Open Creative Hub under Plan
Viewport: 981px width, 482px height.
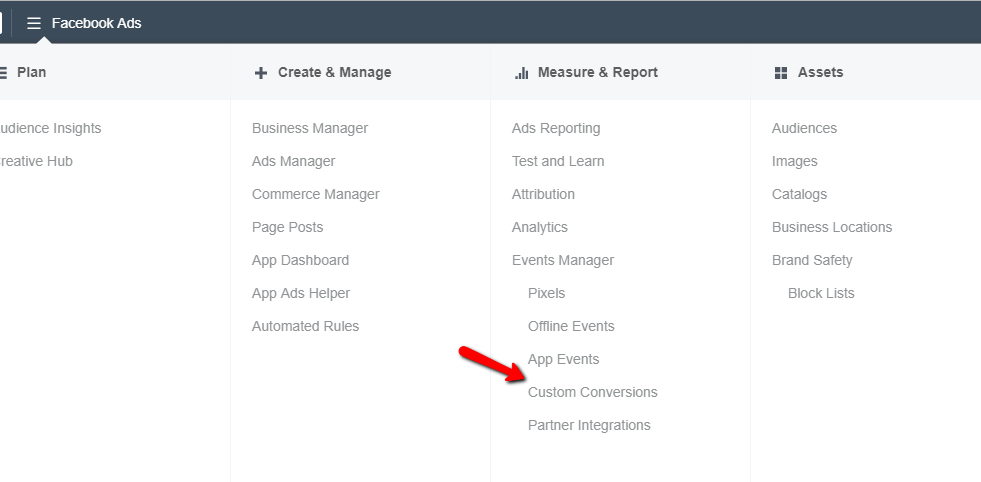coord(36,162)
